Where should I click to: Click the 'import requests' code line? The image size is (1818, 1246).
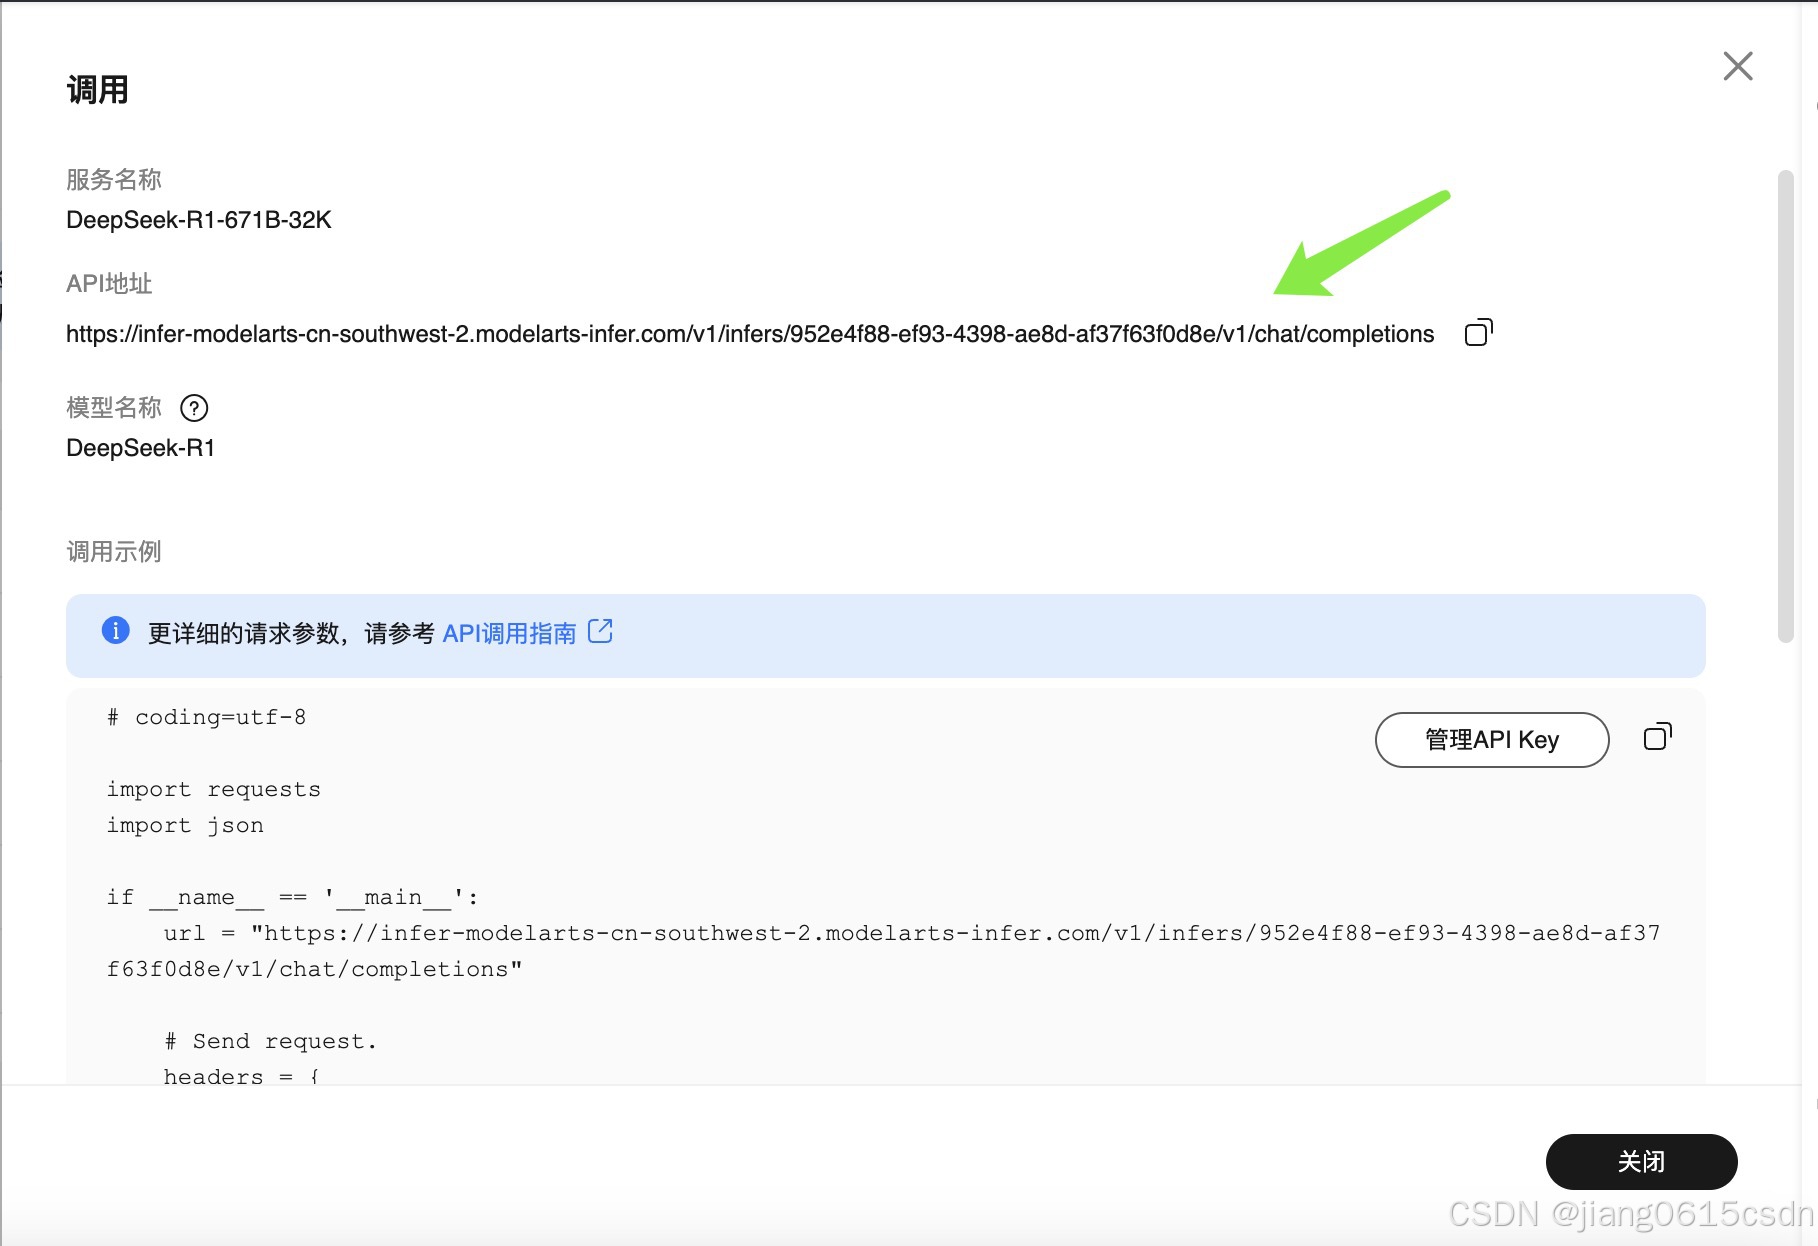(214, 789)
